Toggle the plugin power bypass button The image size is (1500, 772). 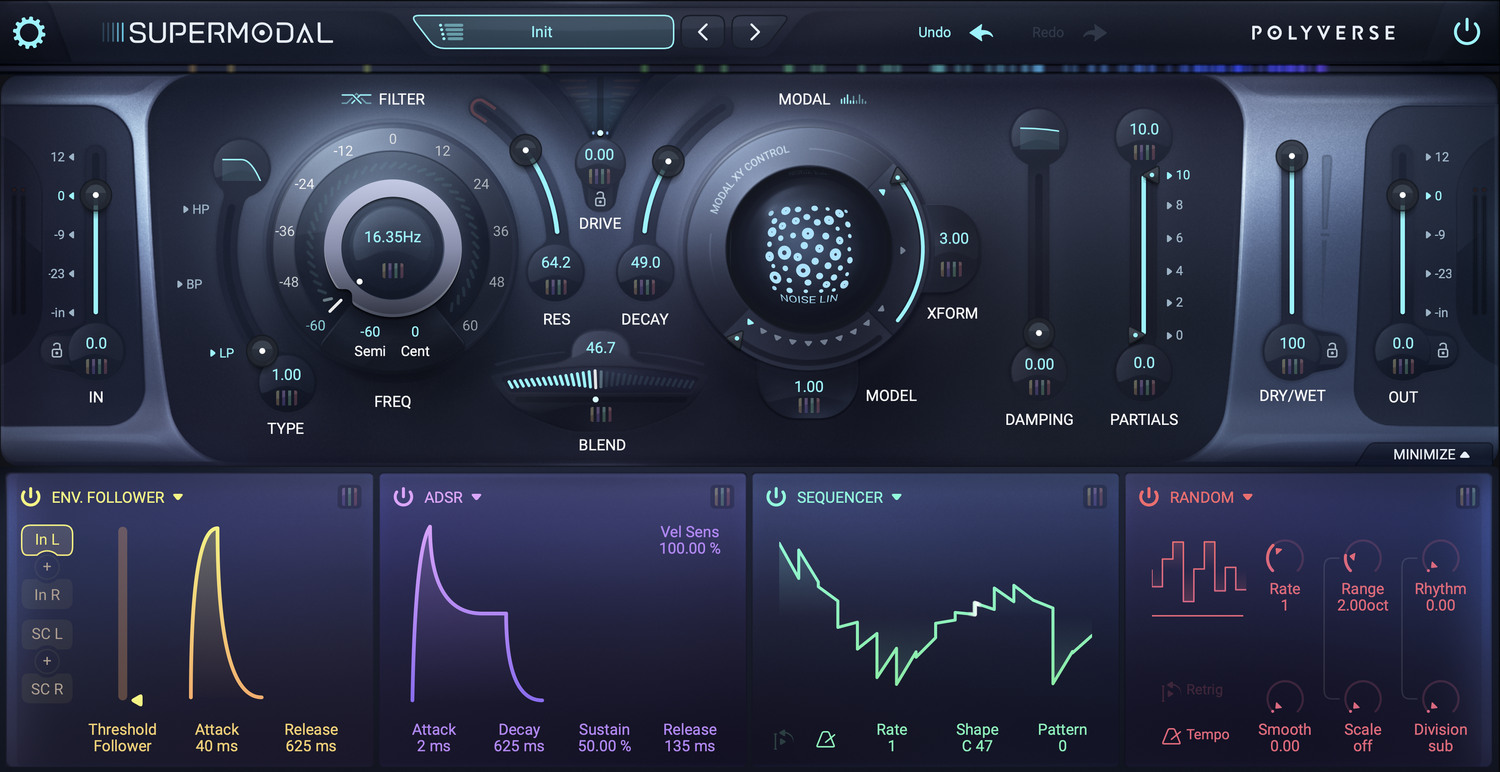pos(1466,32)
